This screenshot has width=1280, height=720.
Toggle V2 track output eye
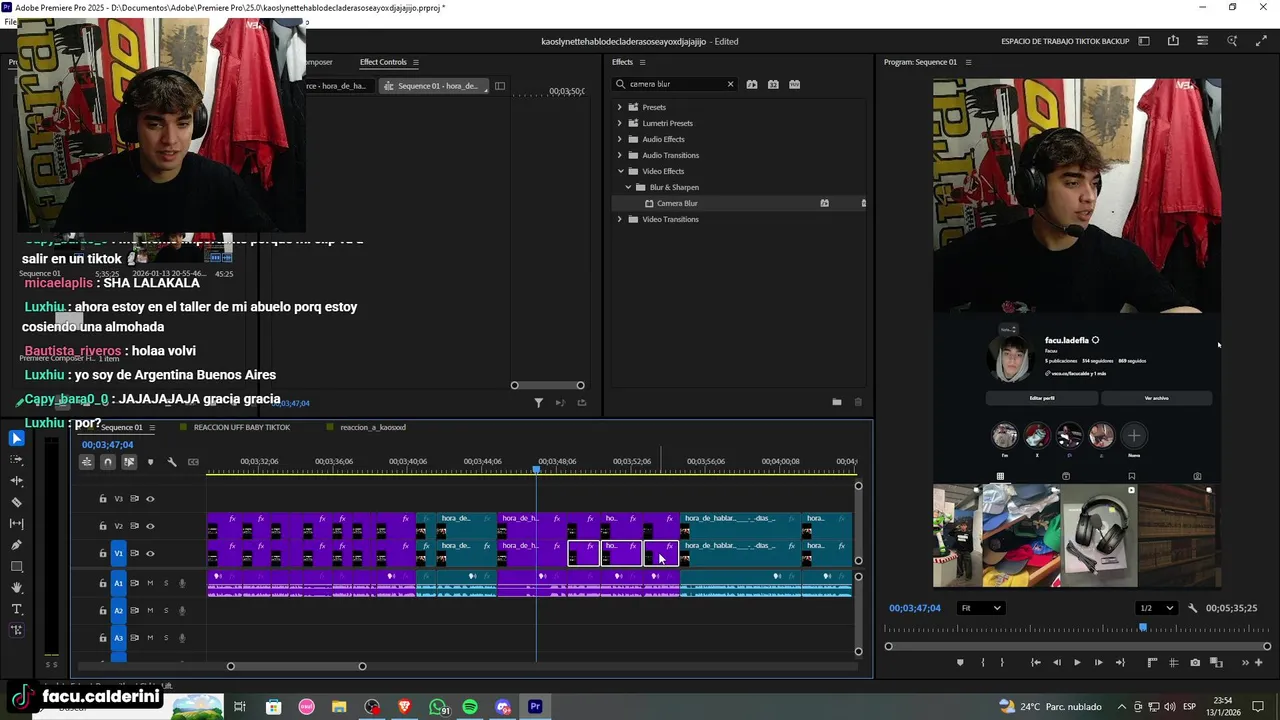pyautogui.click(x=150, y=526)
